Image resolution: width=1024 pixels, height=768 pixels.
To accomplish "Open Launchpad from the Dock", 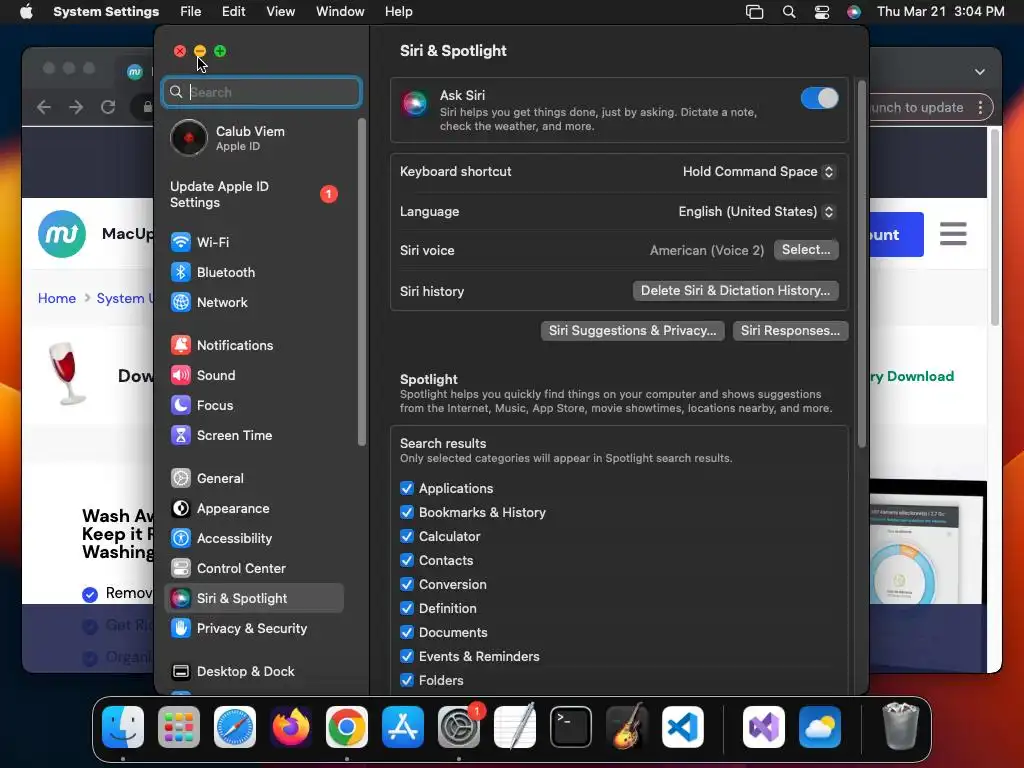I will click(179, 727).
